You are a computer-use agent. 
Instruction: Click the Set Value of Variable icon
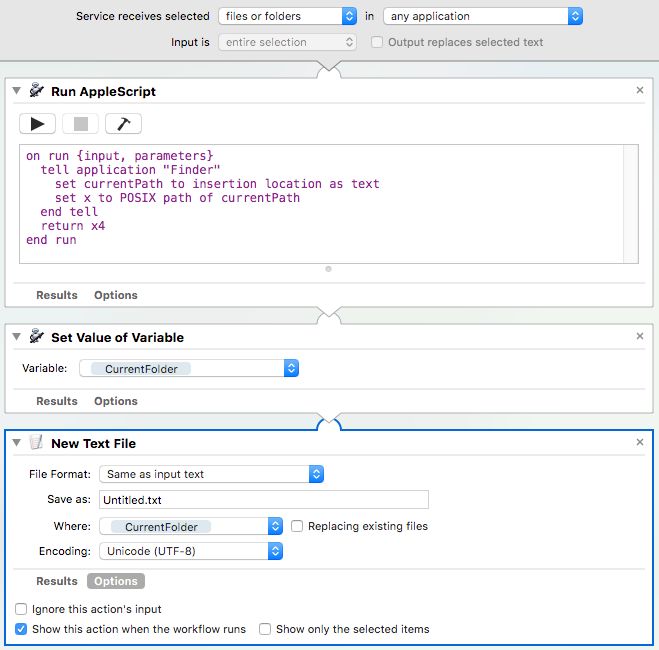tap(37, 337)
